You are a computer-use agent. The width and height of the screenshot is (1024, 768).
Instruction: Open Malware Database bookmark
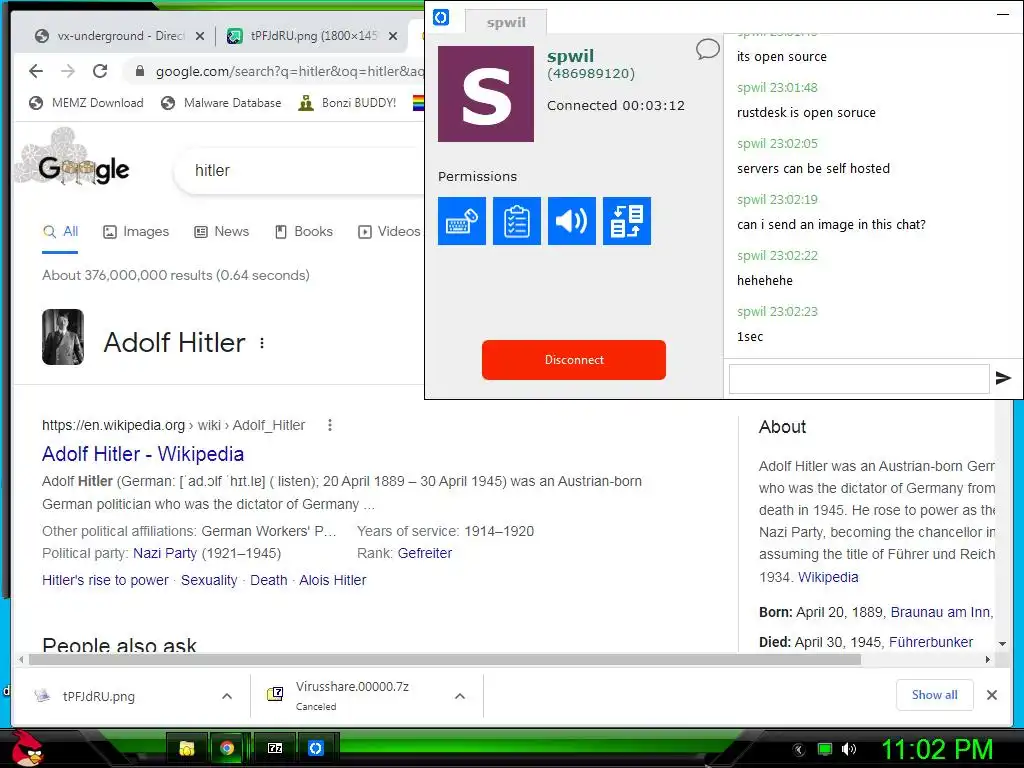point(221,103)
